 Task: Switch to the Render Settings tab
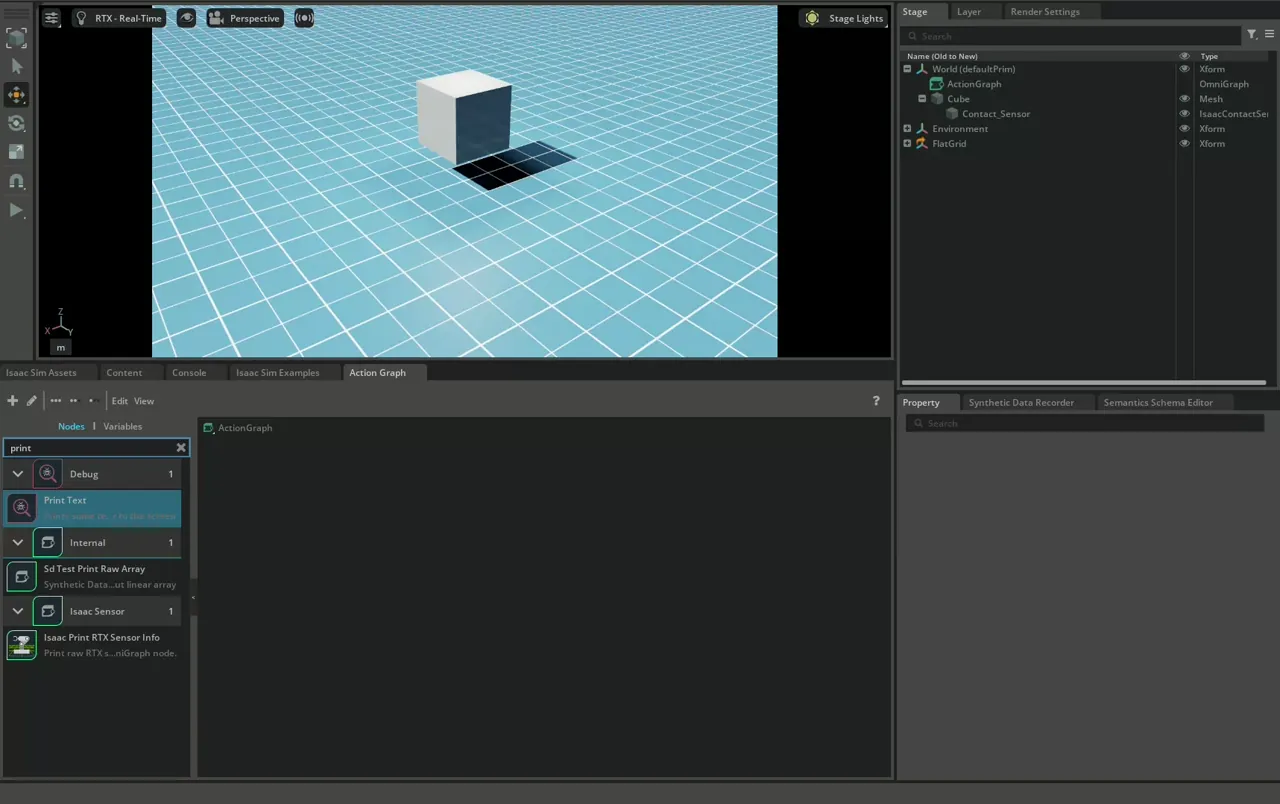point(1044,12)
